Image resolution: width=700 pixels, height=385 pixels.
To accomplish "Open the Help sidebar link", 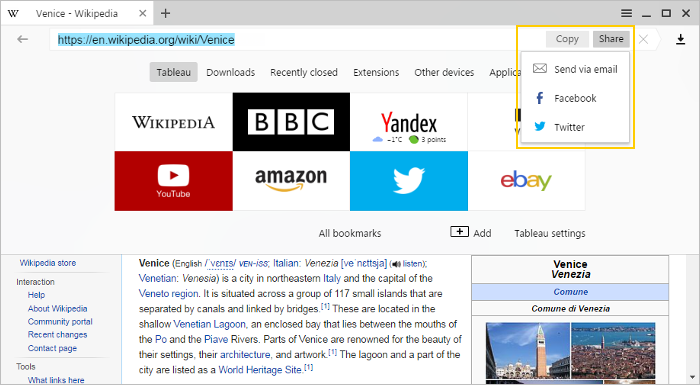I will (x=36, y=295).
